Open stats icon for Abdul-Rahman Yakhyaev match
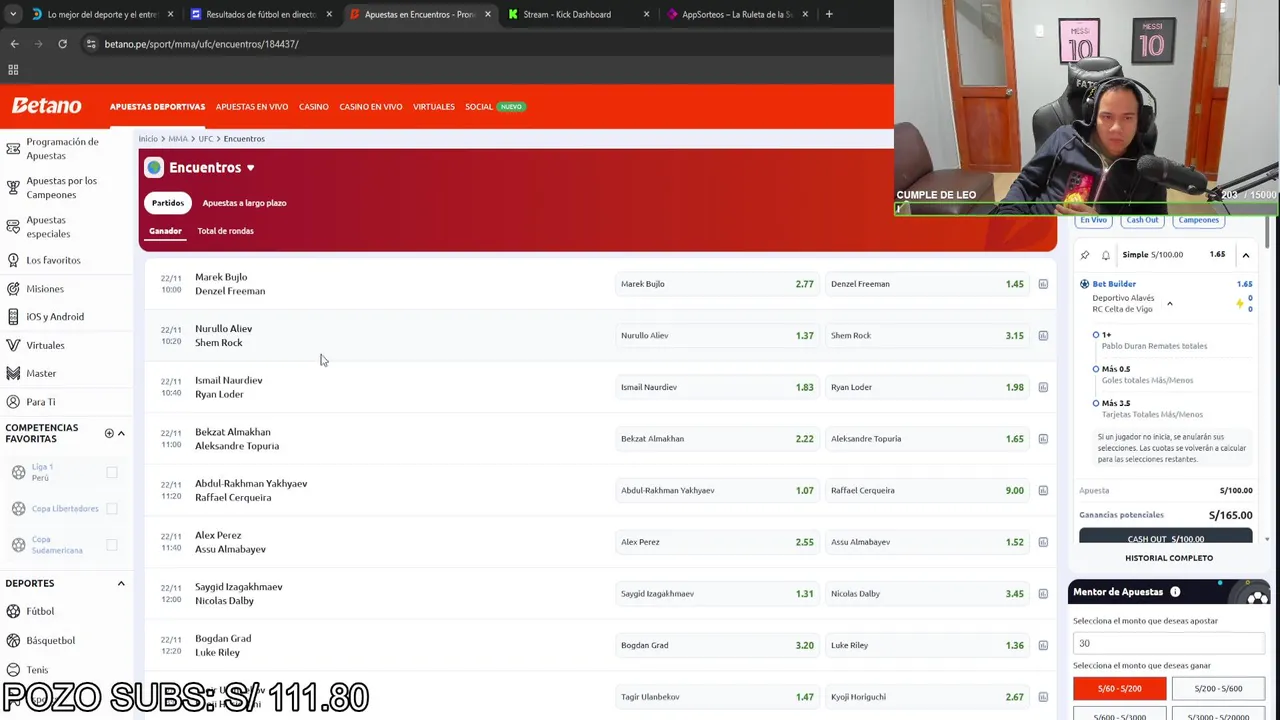Image resolution: width=1280 pixels, height=720 pixels. [x=1043, y=491]
